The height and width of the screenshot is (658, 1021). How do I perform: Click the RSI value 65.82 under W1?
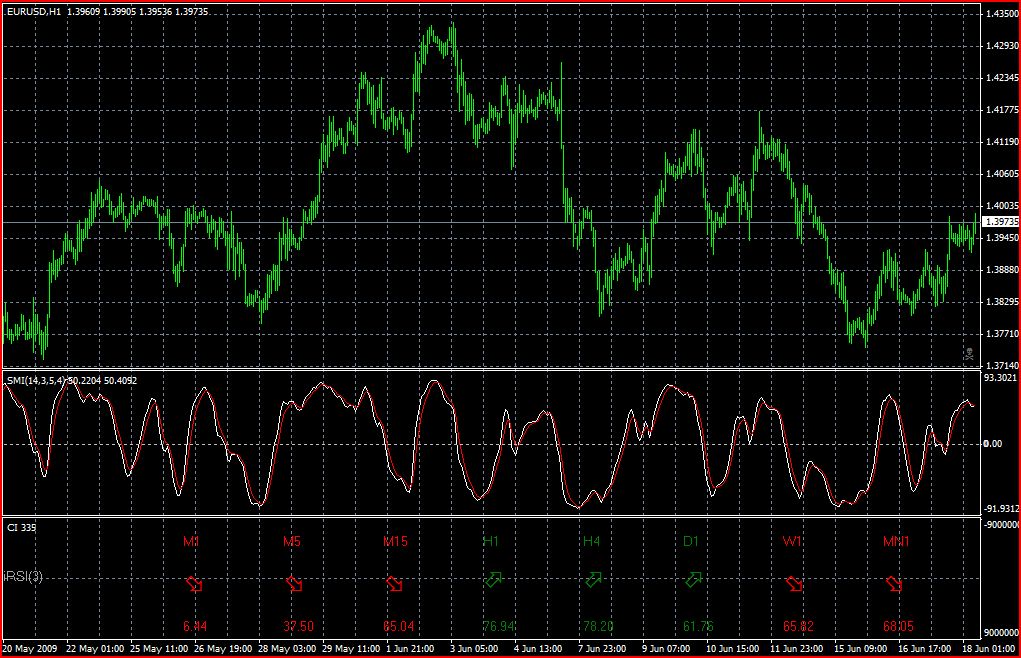[x=798, y=626]
